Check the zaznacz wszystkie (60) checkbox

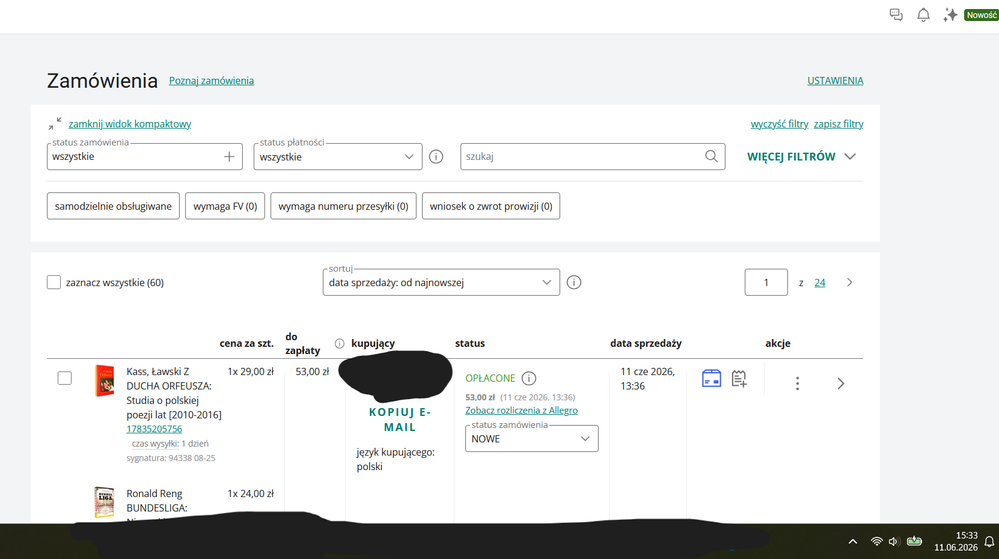pyautogui.click(x=54, y=282)
